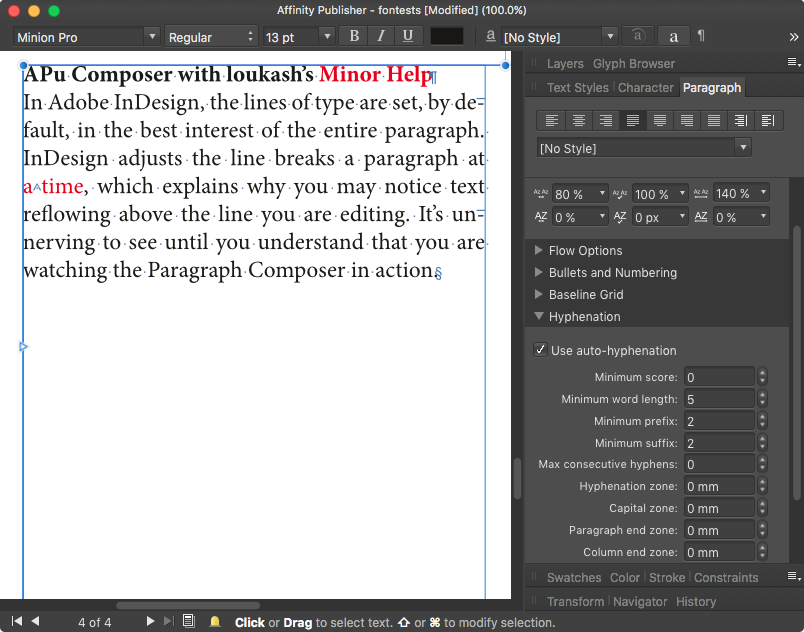The width and height of the screenshot is (804, 632).
Task: Open the Navigator tab
Action: pos(640,602)
